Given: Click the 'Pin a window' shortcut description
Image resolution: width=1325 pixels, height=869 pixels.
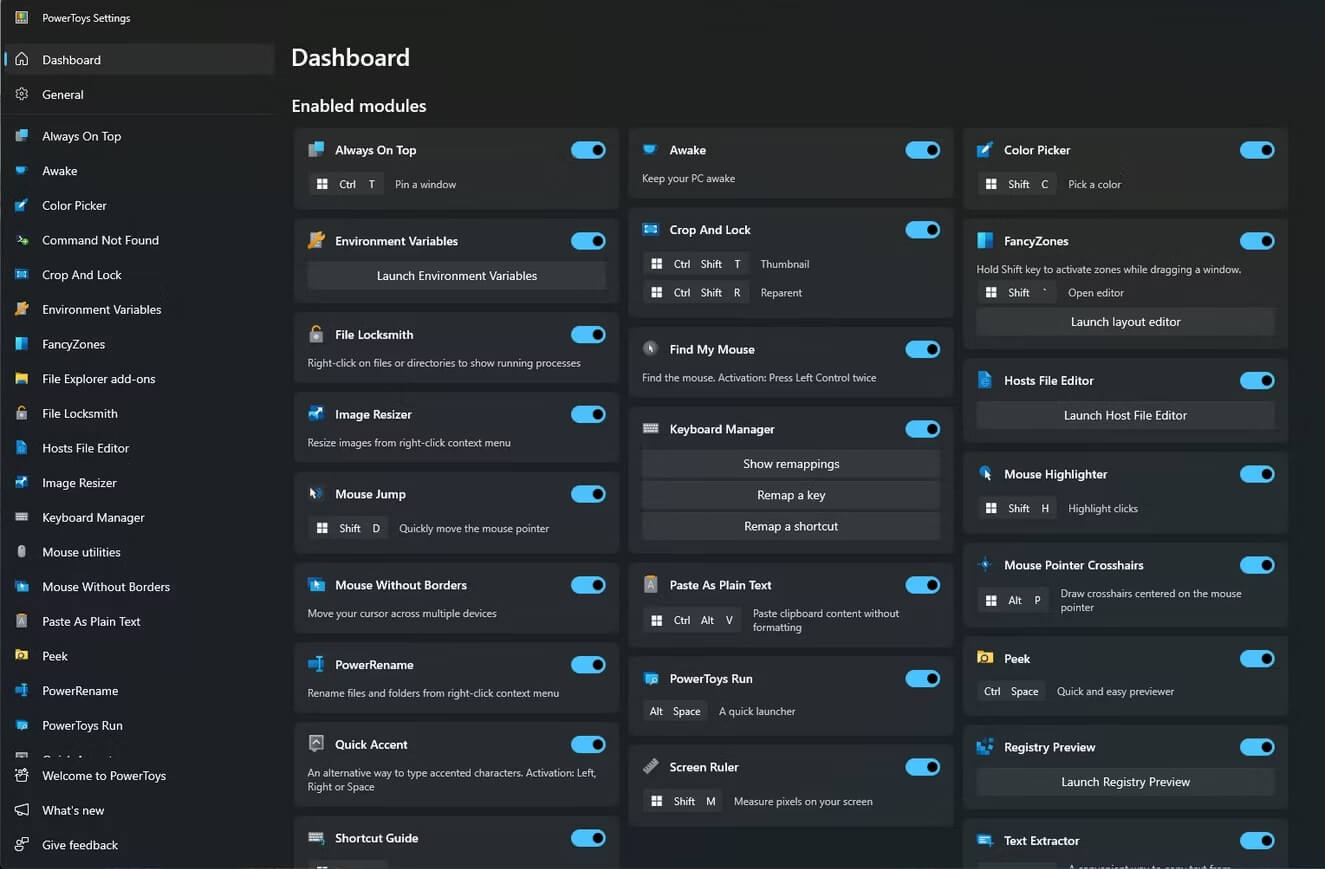Looking at the screenshot, I should [425, 185].
